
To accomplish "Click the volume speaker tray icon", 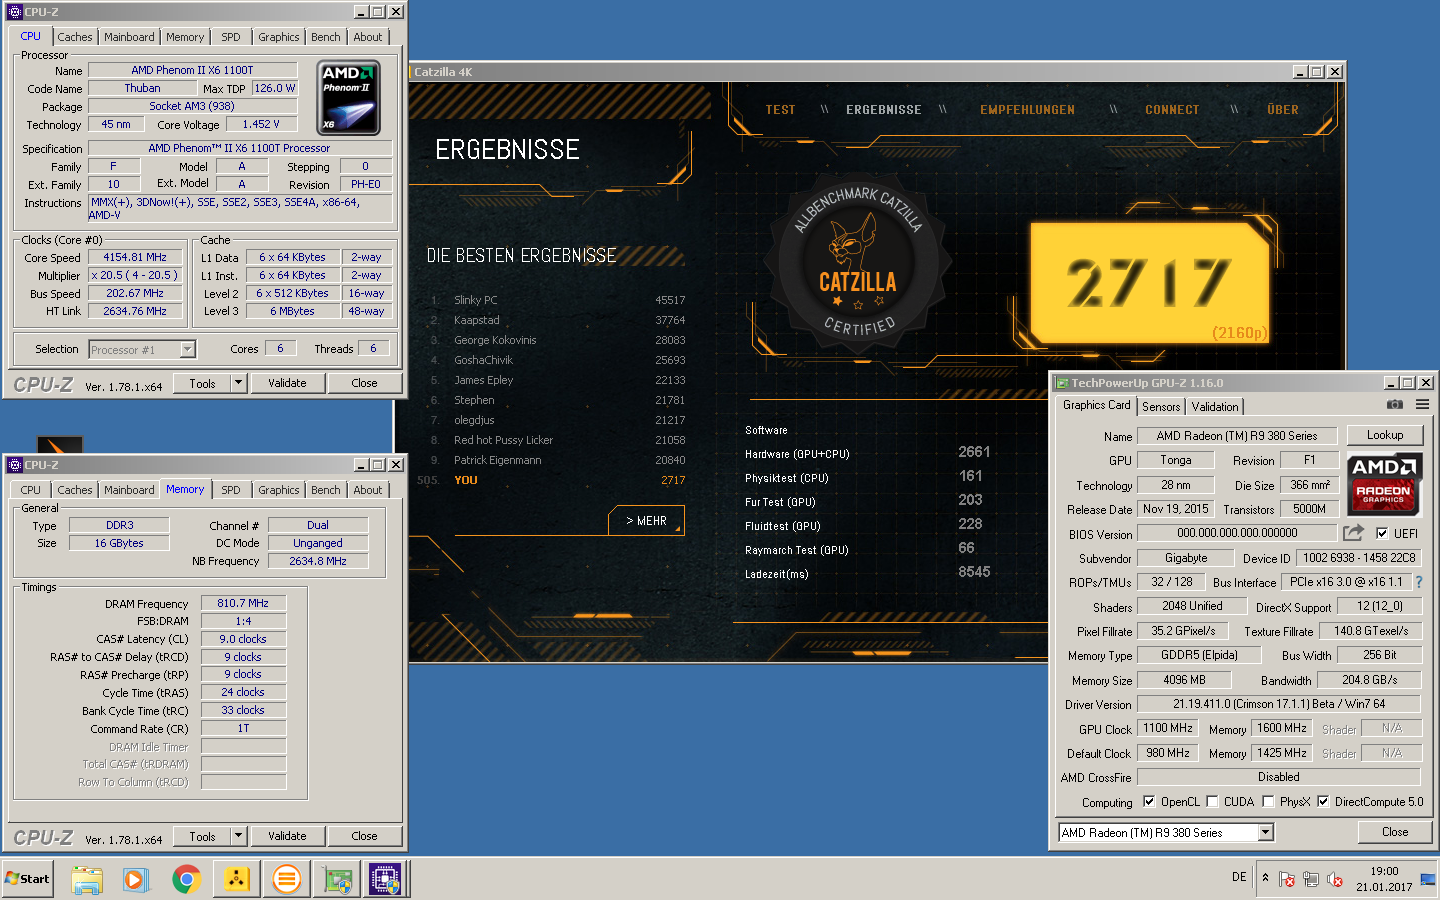I will [1334, 880].
